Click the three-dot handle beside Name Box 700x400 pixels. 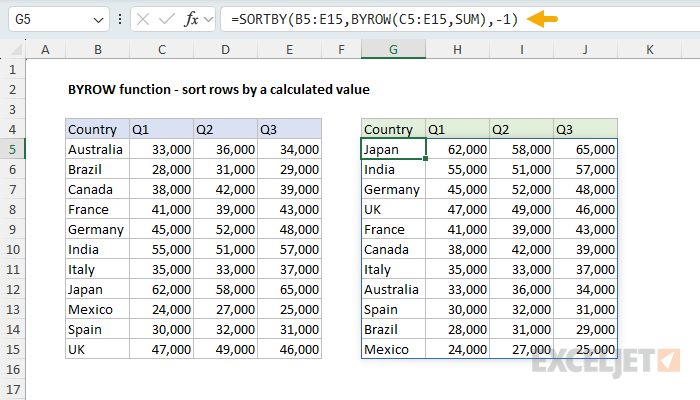[x=120, y=20]
